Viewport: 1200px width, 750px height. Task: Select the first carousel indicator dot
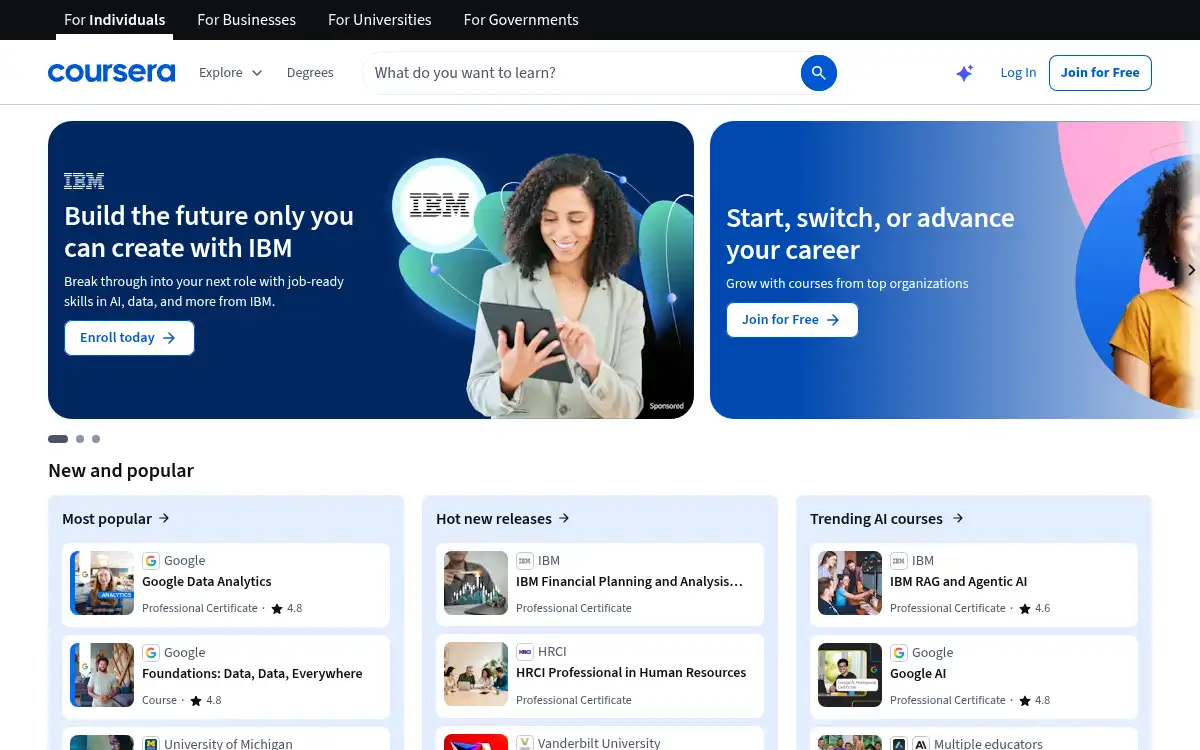58,439
